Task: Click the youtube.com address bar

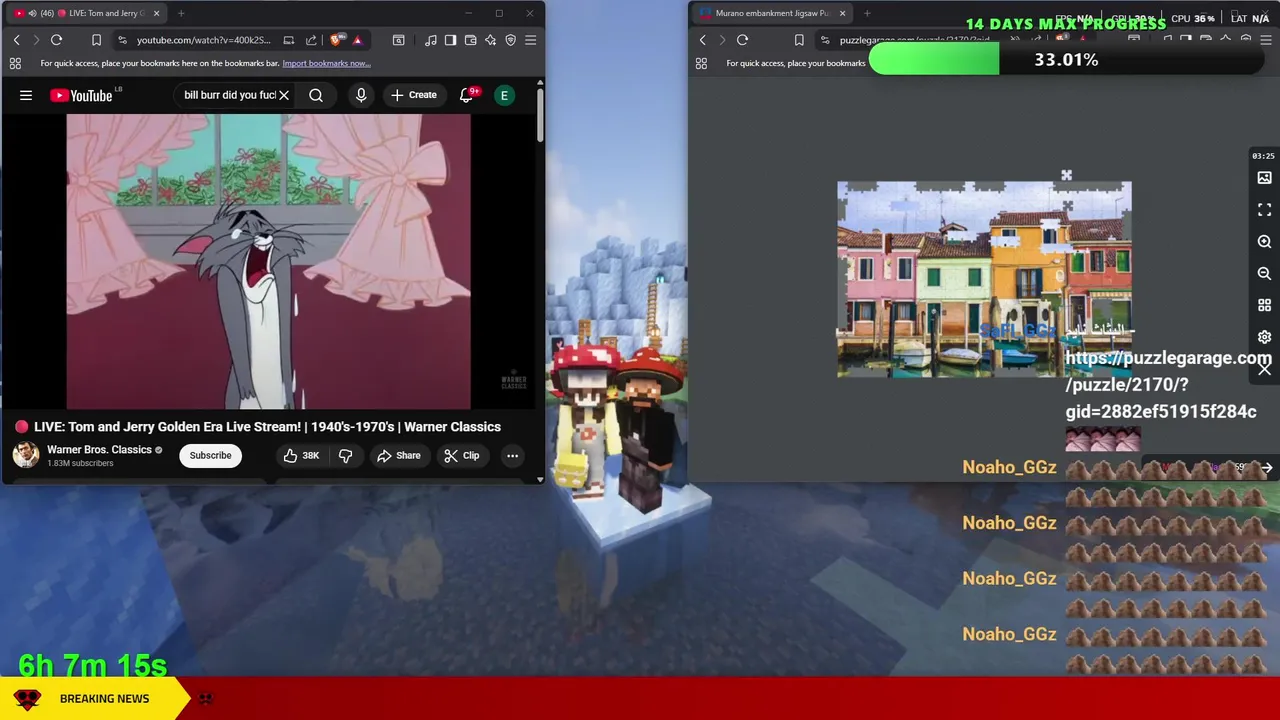Action: click(x=204, y=40)
